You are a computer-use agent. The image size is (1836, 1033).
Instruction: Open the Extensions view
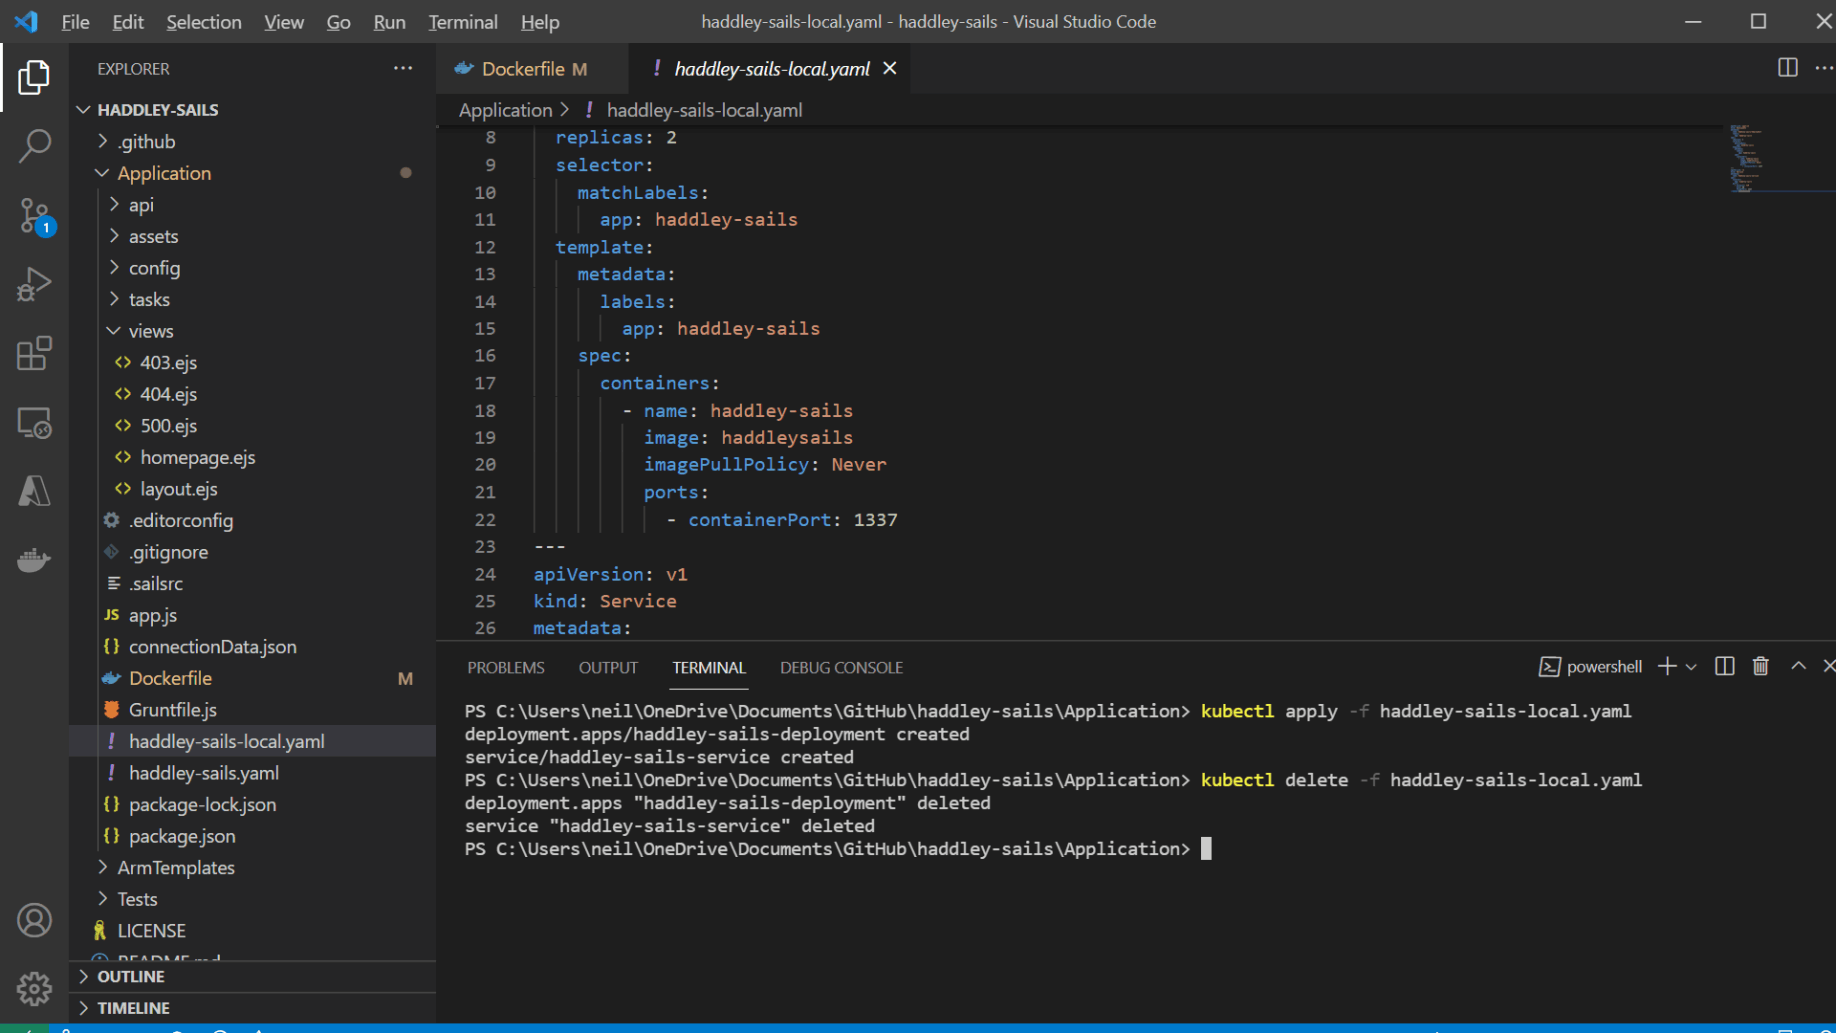[x=34, y=353]
